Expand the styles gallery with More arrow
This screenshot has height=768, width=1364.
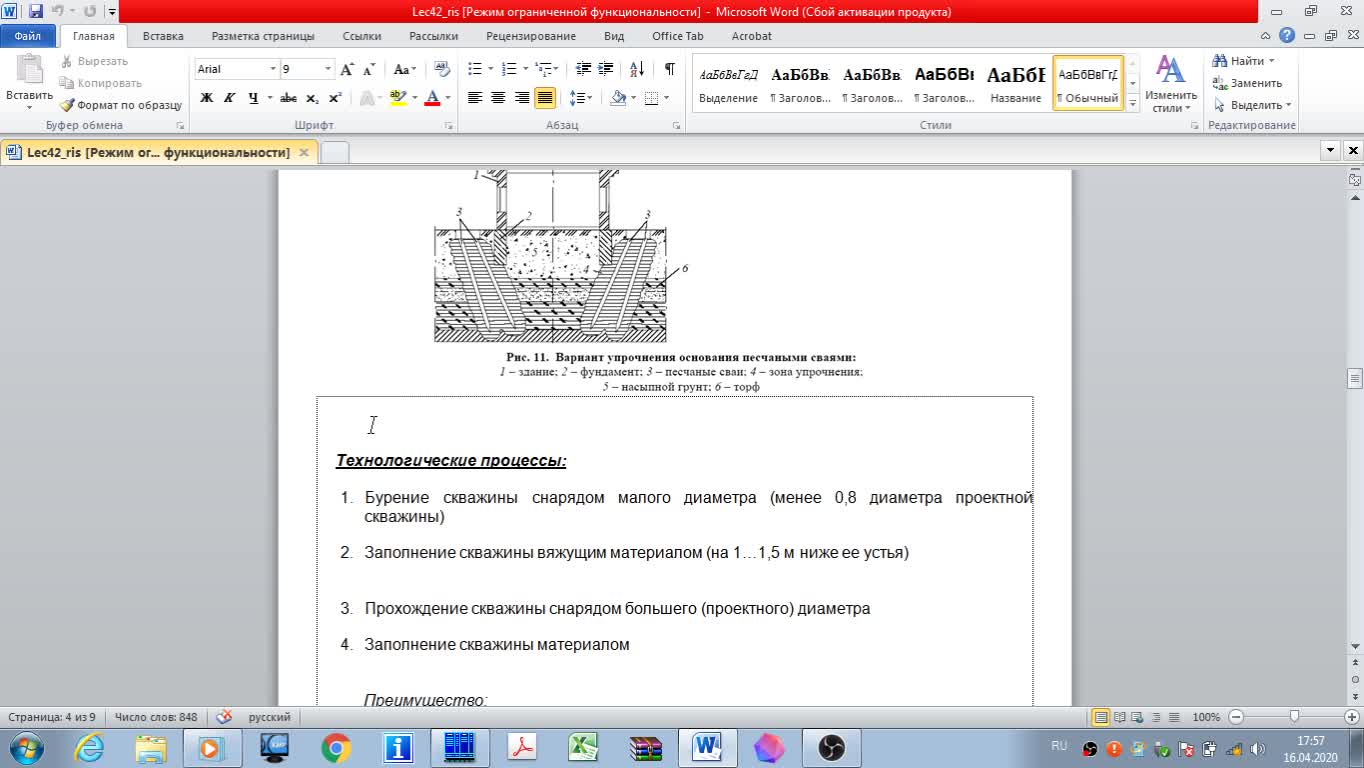tap(1133, 104)
